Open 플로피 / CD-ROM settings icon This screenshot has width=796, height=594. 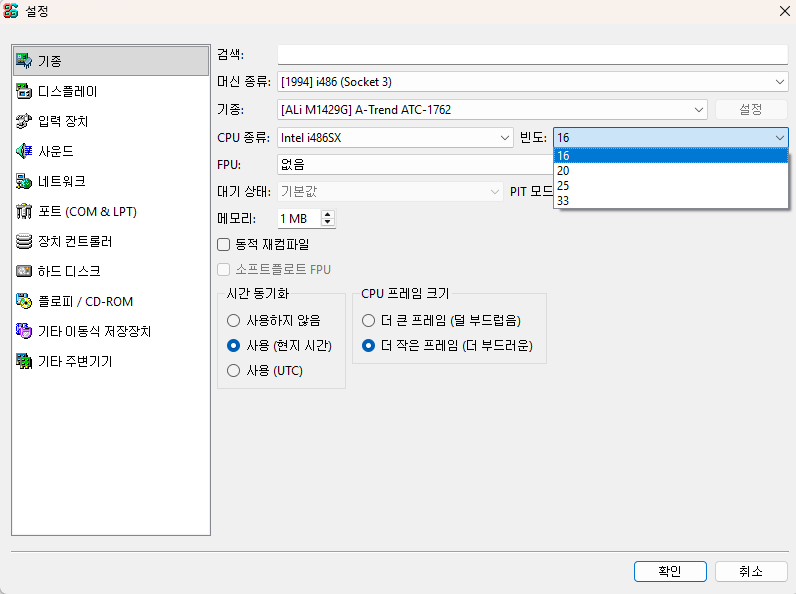click(24, 301)
